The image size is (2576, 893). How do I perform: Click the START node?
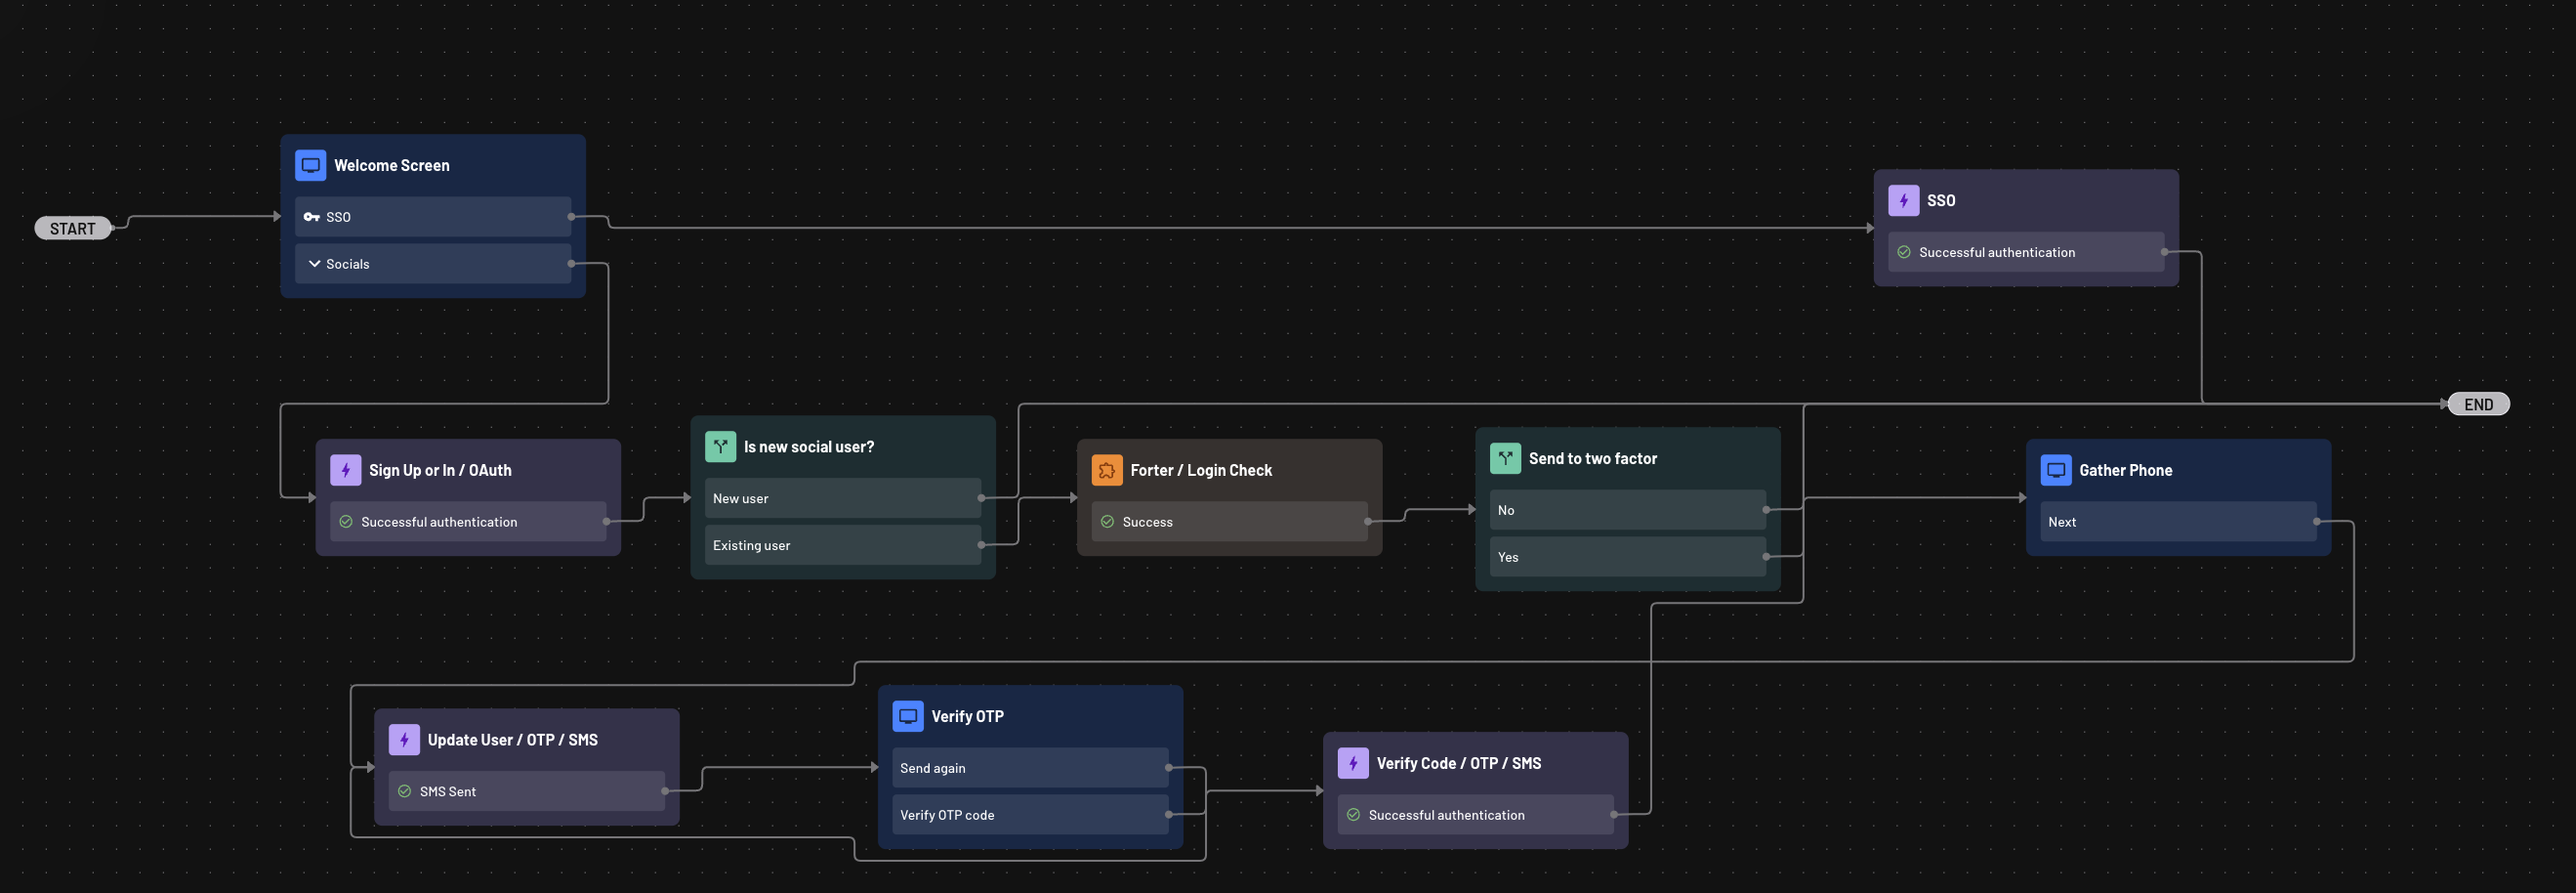[x=72, y=227]
